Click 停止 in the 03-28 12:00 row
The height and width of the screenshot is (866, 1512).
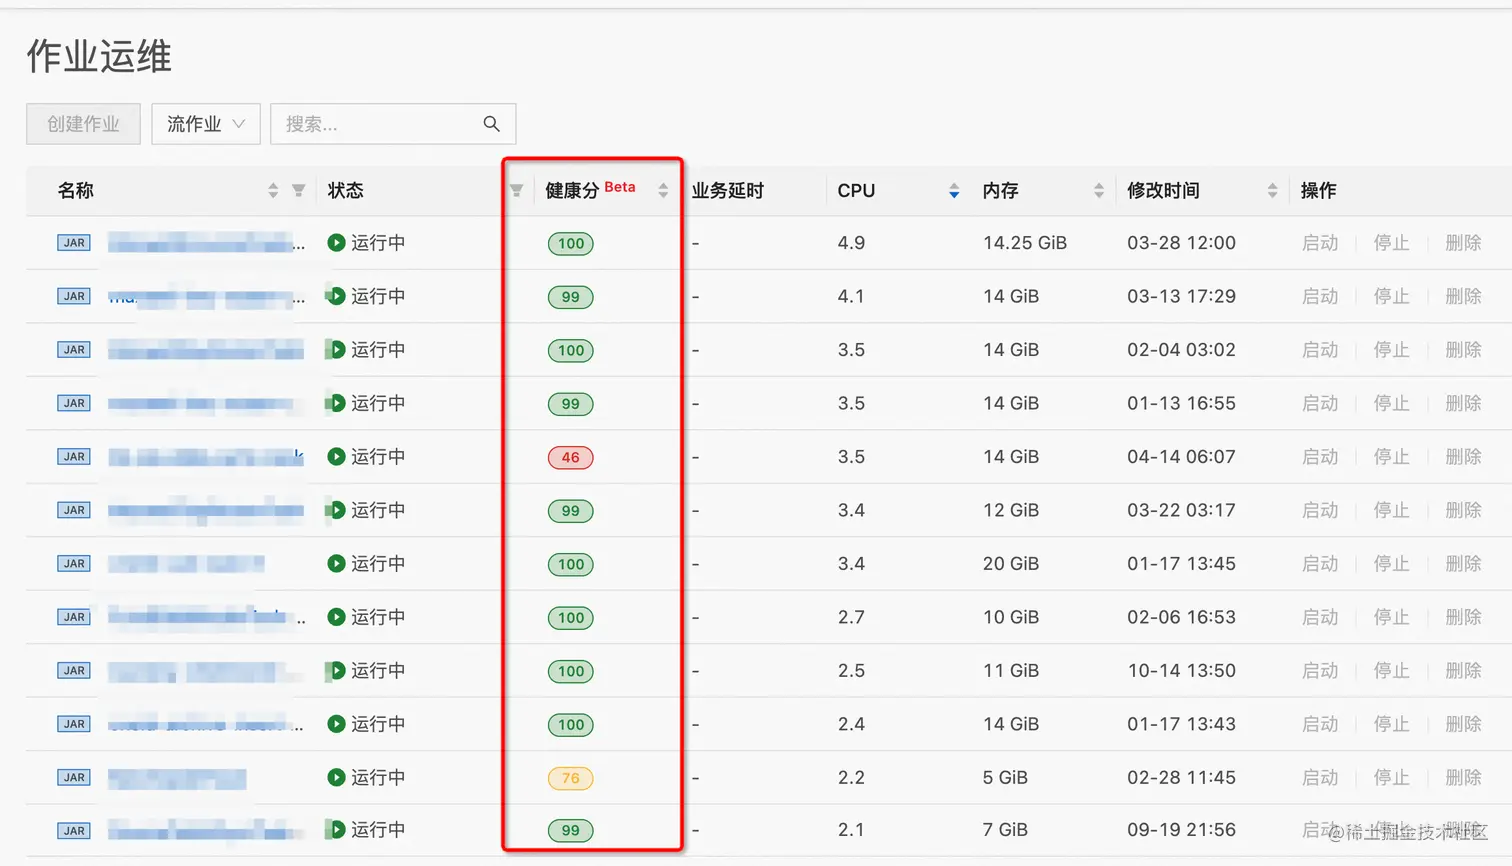1391,243
